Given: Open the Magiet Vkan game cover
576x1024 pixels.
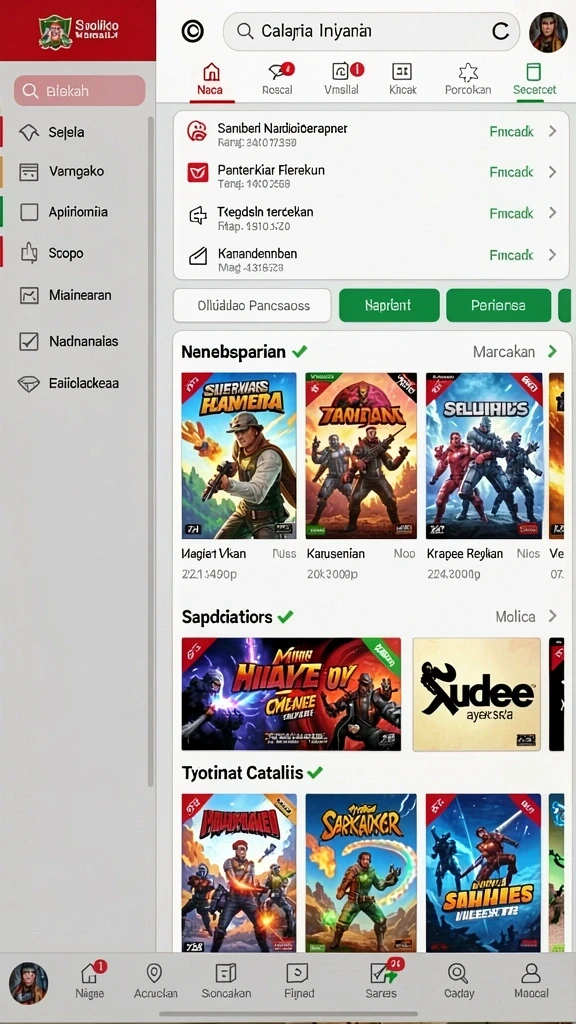Looking at the screenshot, I should [238, 456].
